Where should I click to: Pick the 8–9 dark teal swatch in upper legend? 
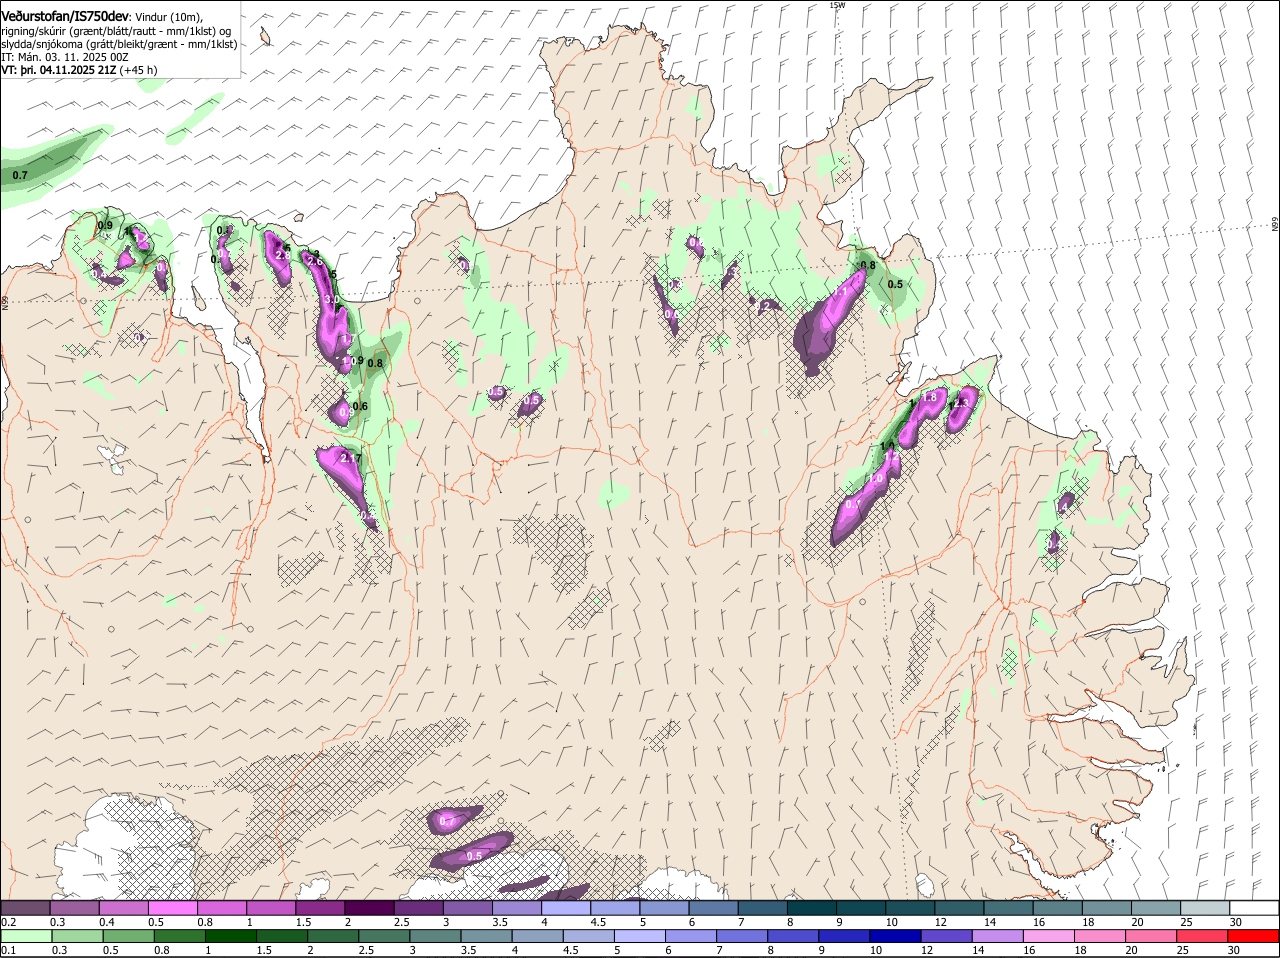(811, 907)
